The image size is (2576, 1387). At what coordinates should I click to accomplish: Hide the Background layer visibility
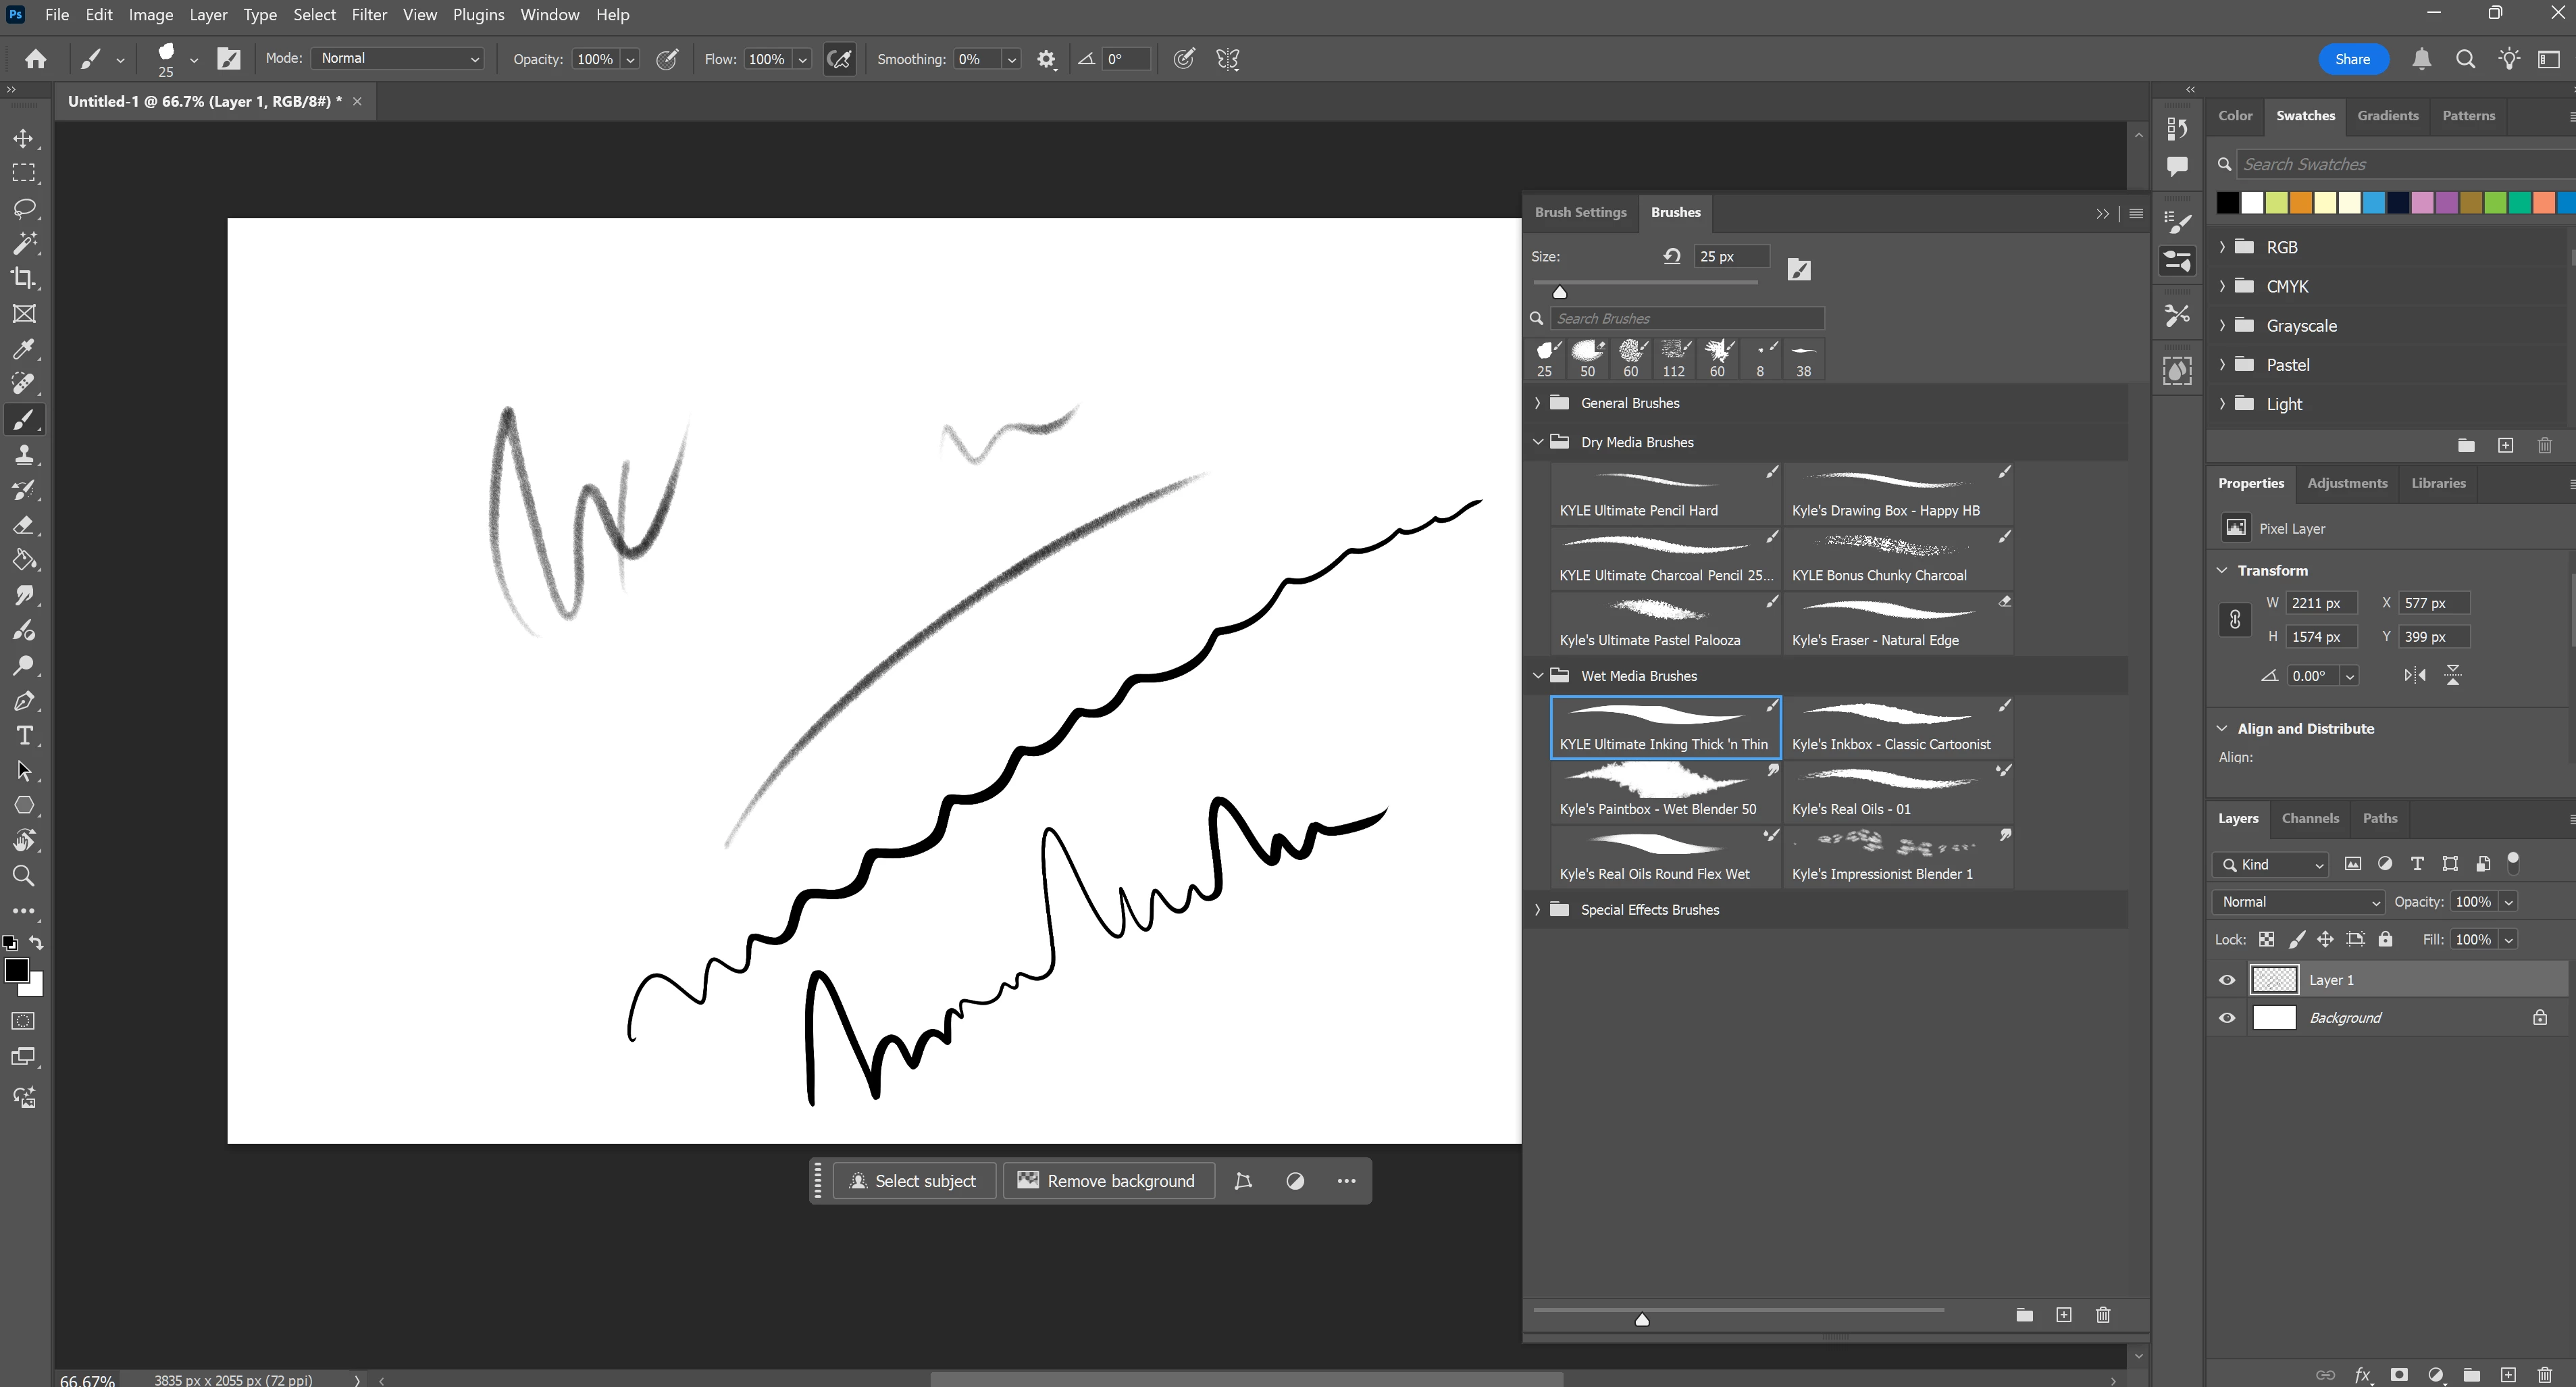(2227, 1018)
